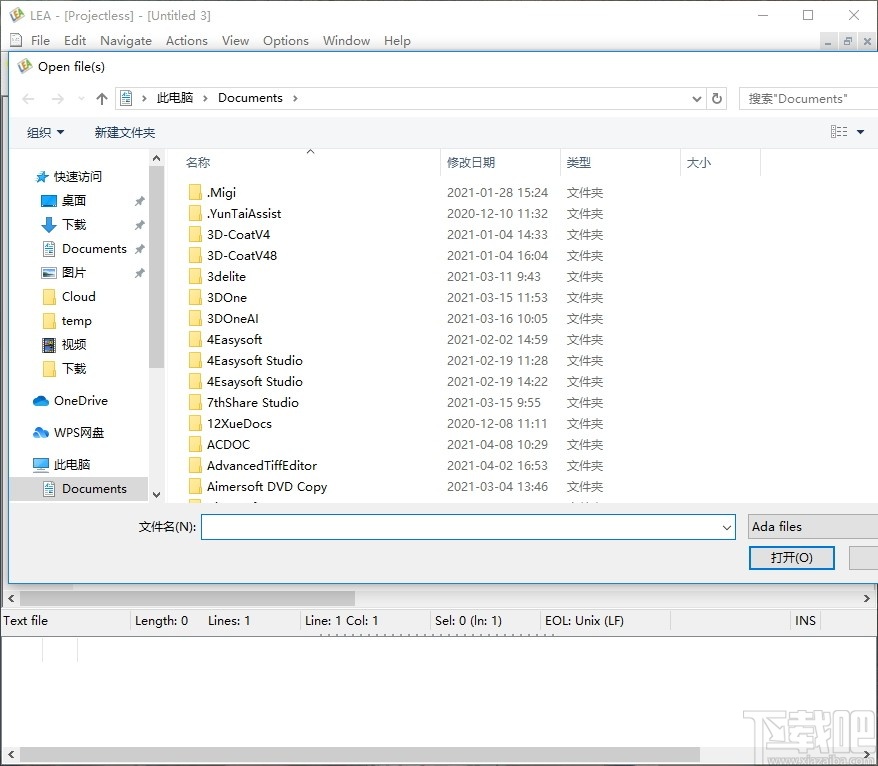
Task: Select the Aimersoft DVD Copy folder icon
Action: point(195,487)
